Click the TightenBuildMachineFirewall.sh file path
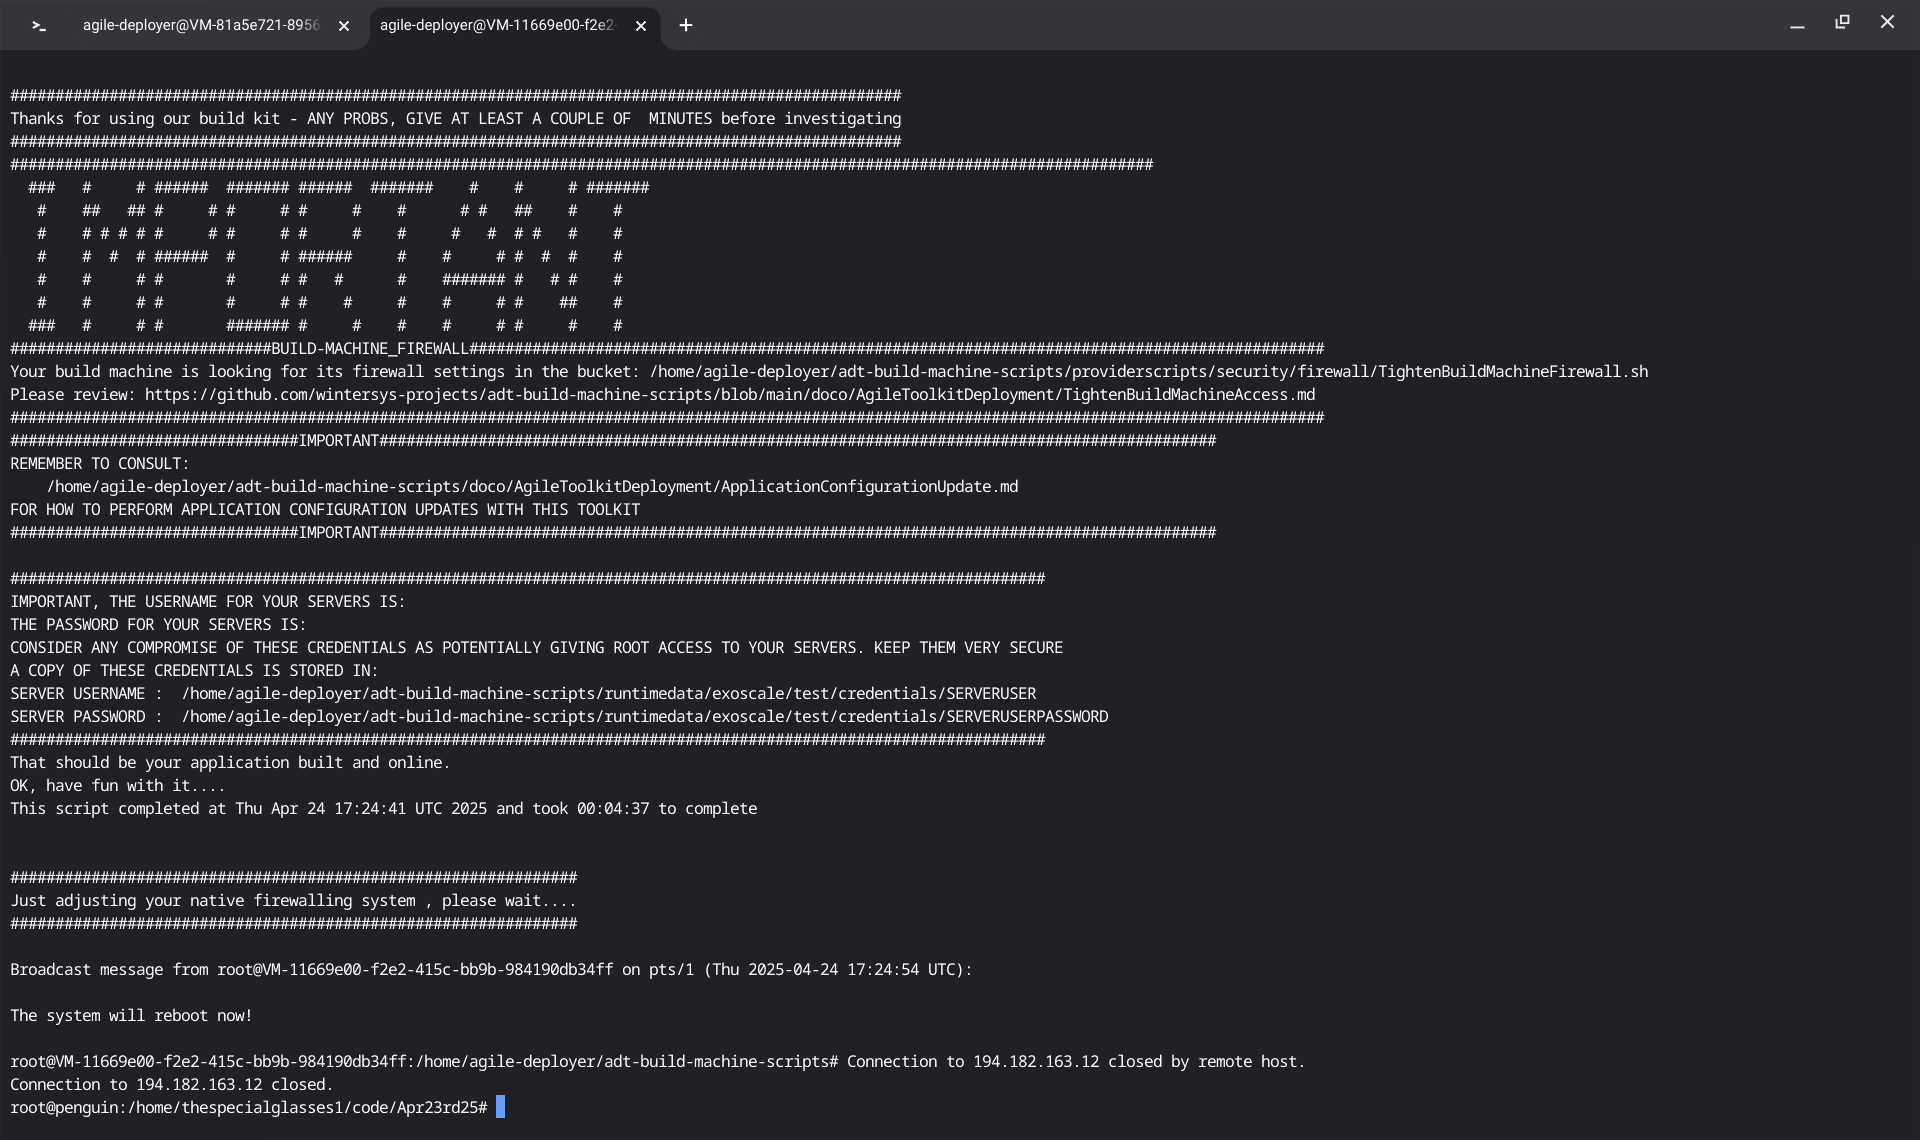1920x1140 pixels. (1148, 372)
